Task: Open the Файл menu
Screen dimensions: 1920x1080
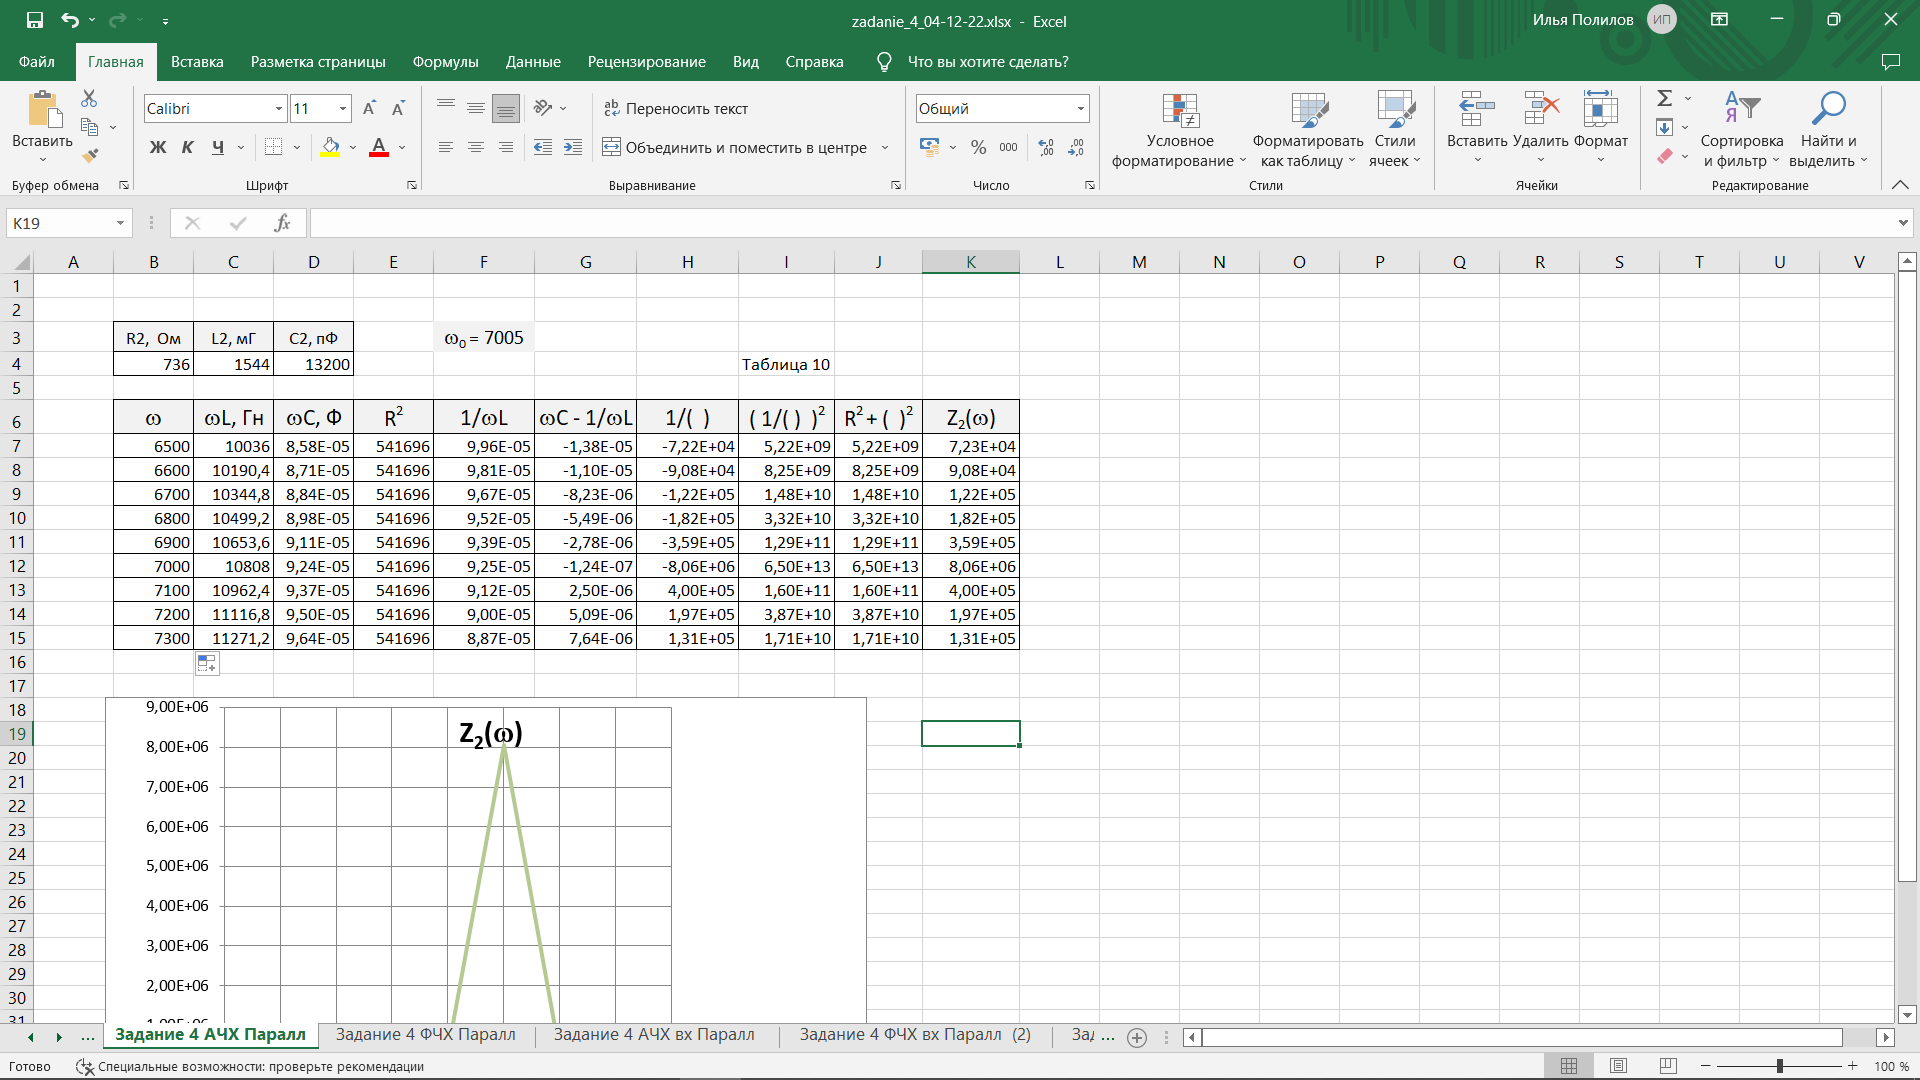Action: (x=36, y=62)
